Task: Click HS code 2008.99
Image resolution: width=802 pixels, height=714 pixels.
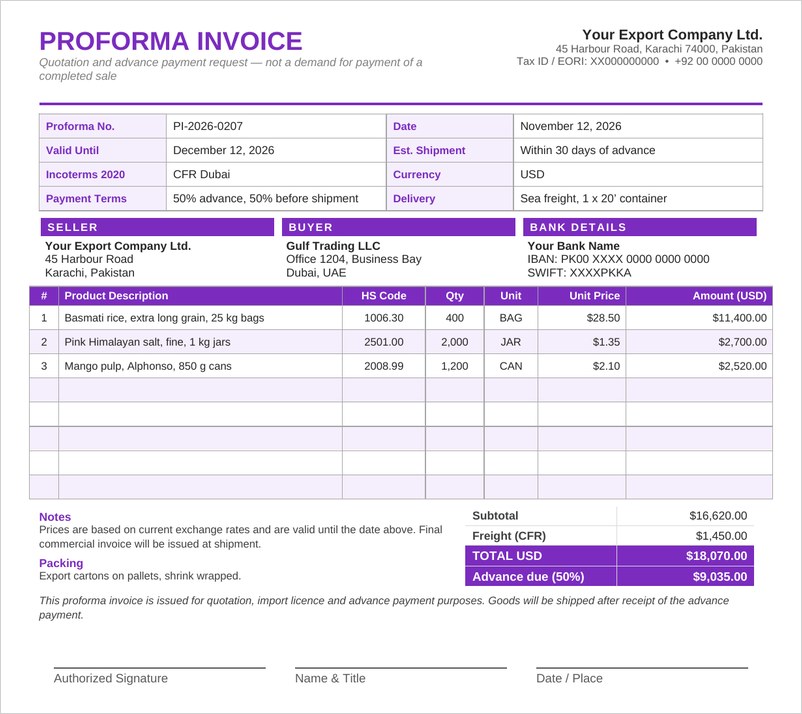Action: 384,366
